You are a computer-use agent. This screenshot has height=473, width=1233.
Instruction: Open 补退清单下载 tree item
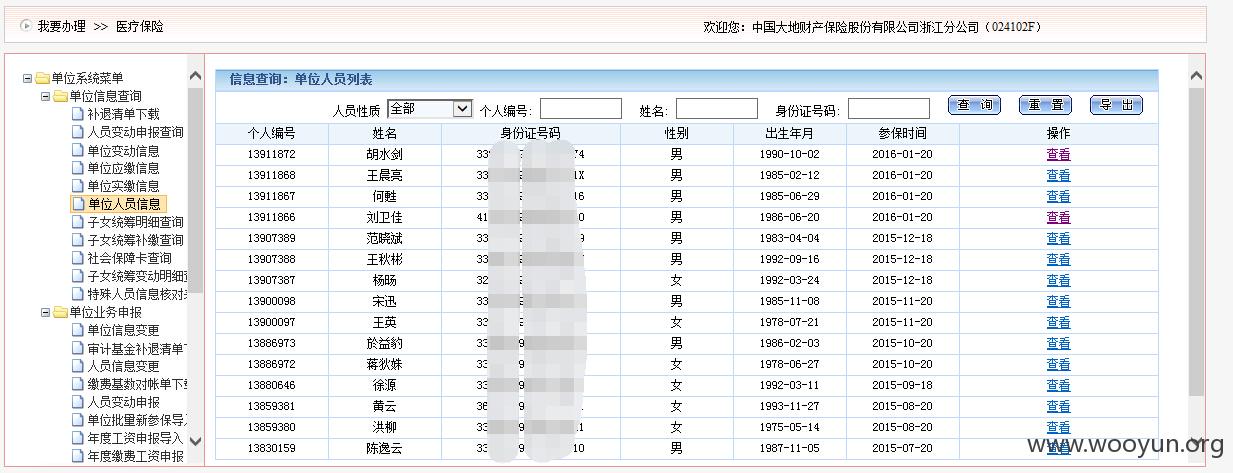pos(123,114)
